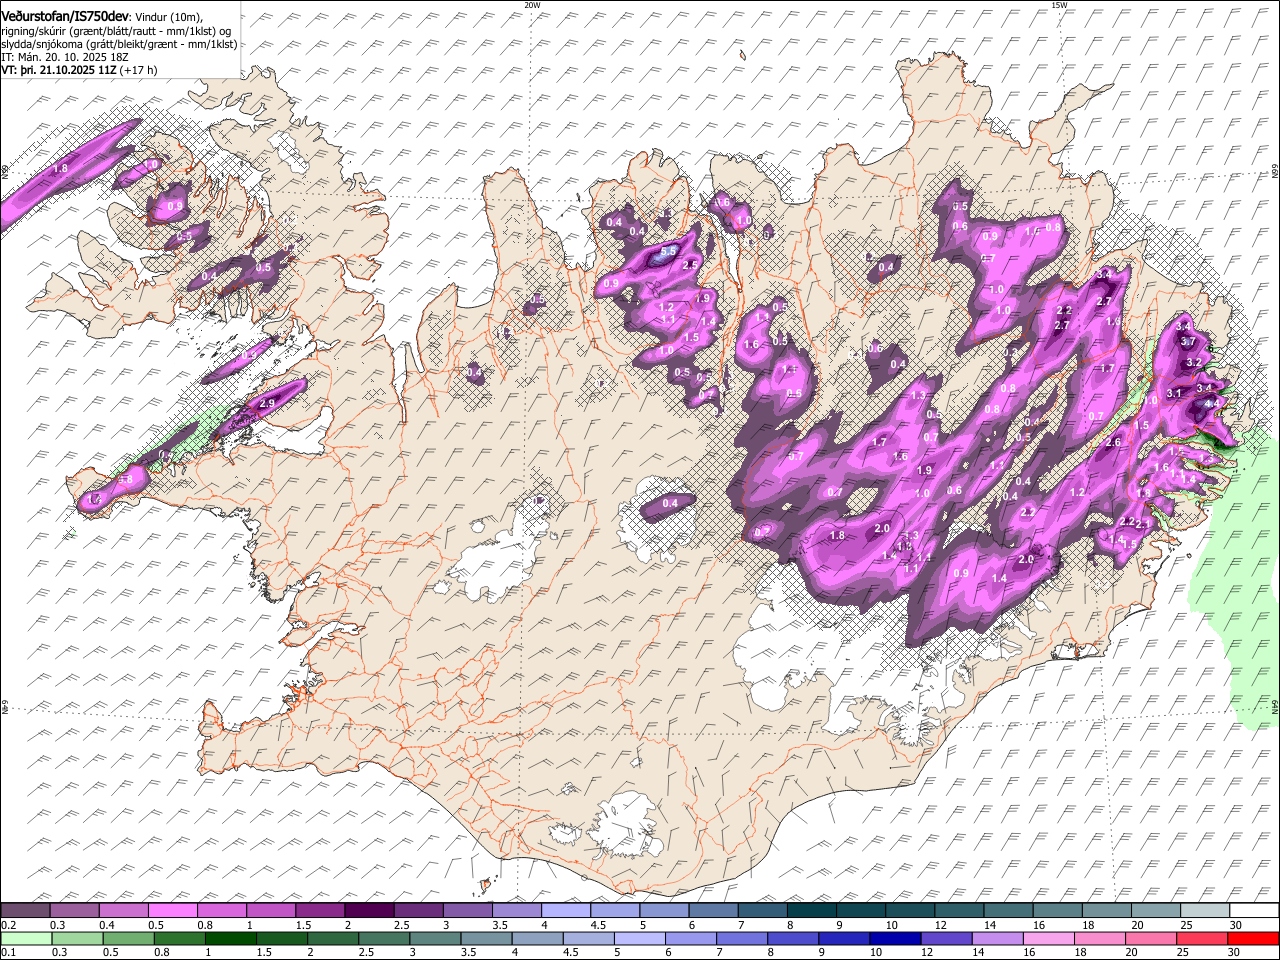The height and width of the screenshot is (960, 1280).
Task: Click the '4.4' precipitation value on the map
Action: click(1212, 403)
